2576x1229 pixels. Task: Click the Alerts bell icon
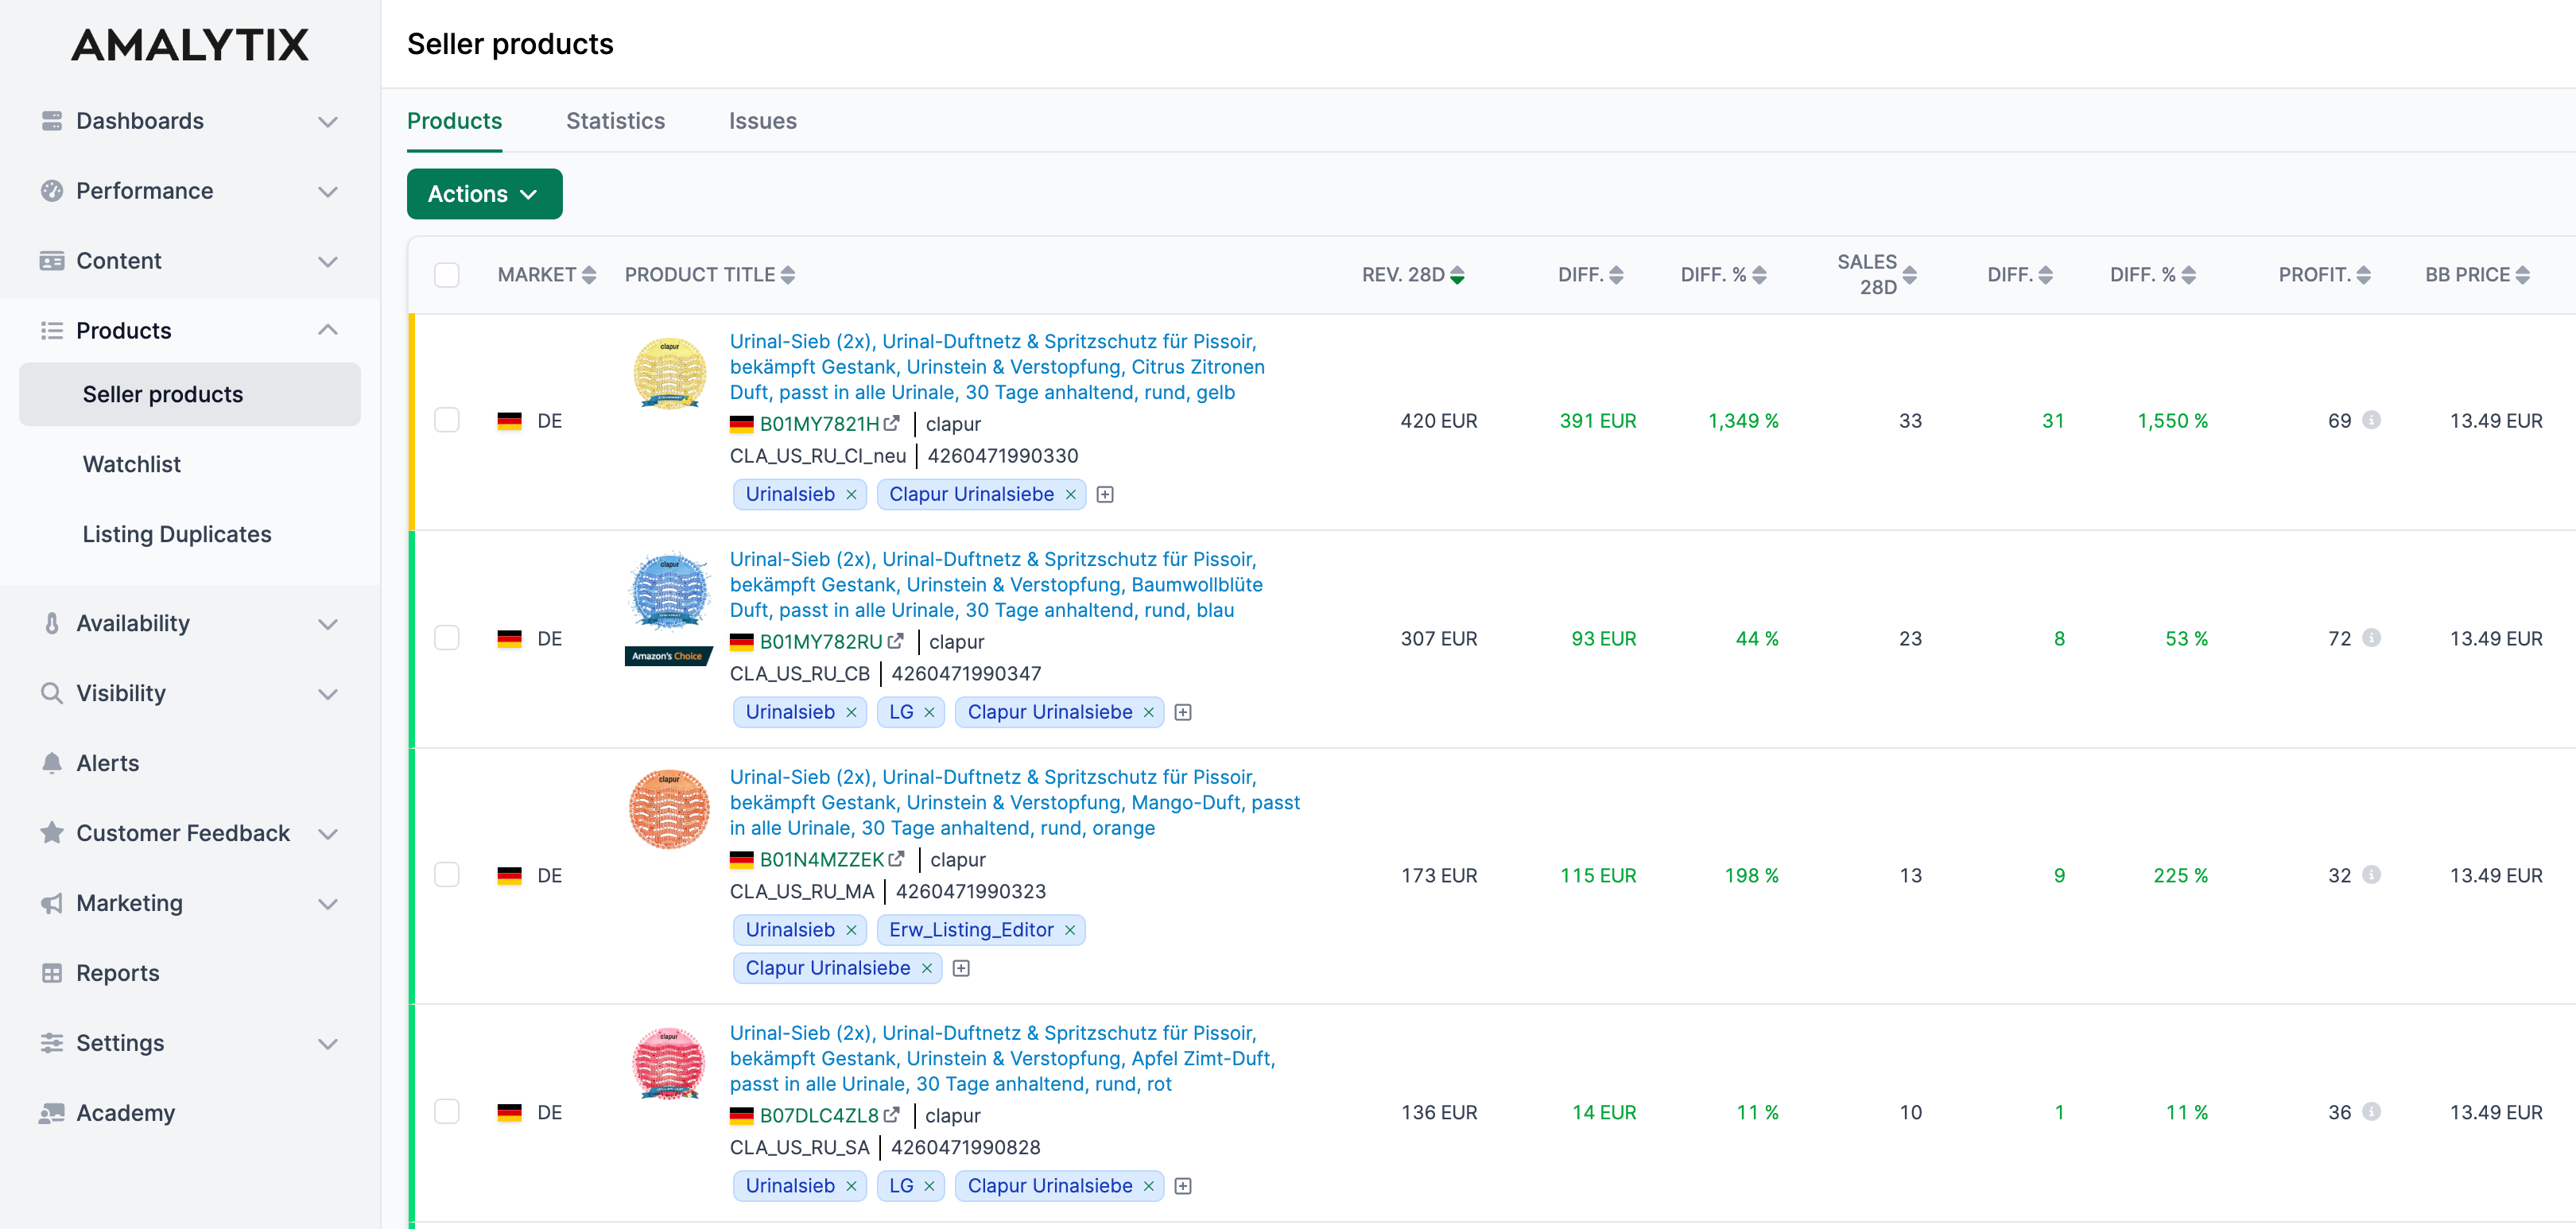click(x=53, y=763)
